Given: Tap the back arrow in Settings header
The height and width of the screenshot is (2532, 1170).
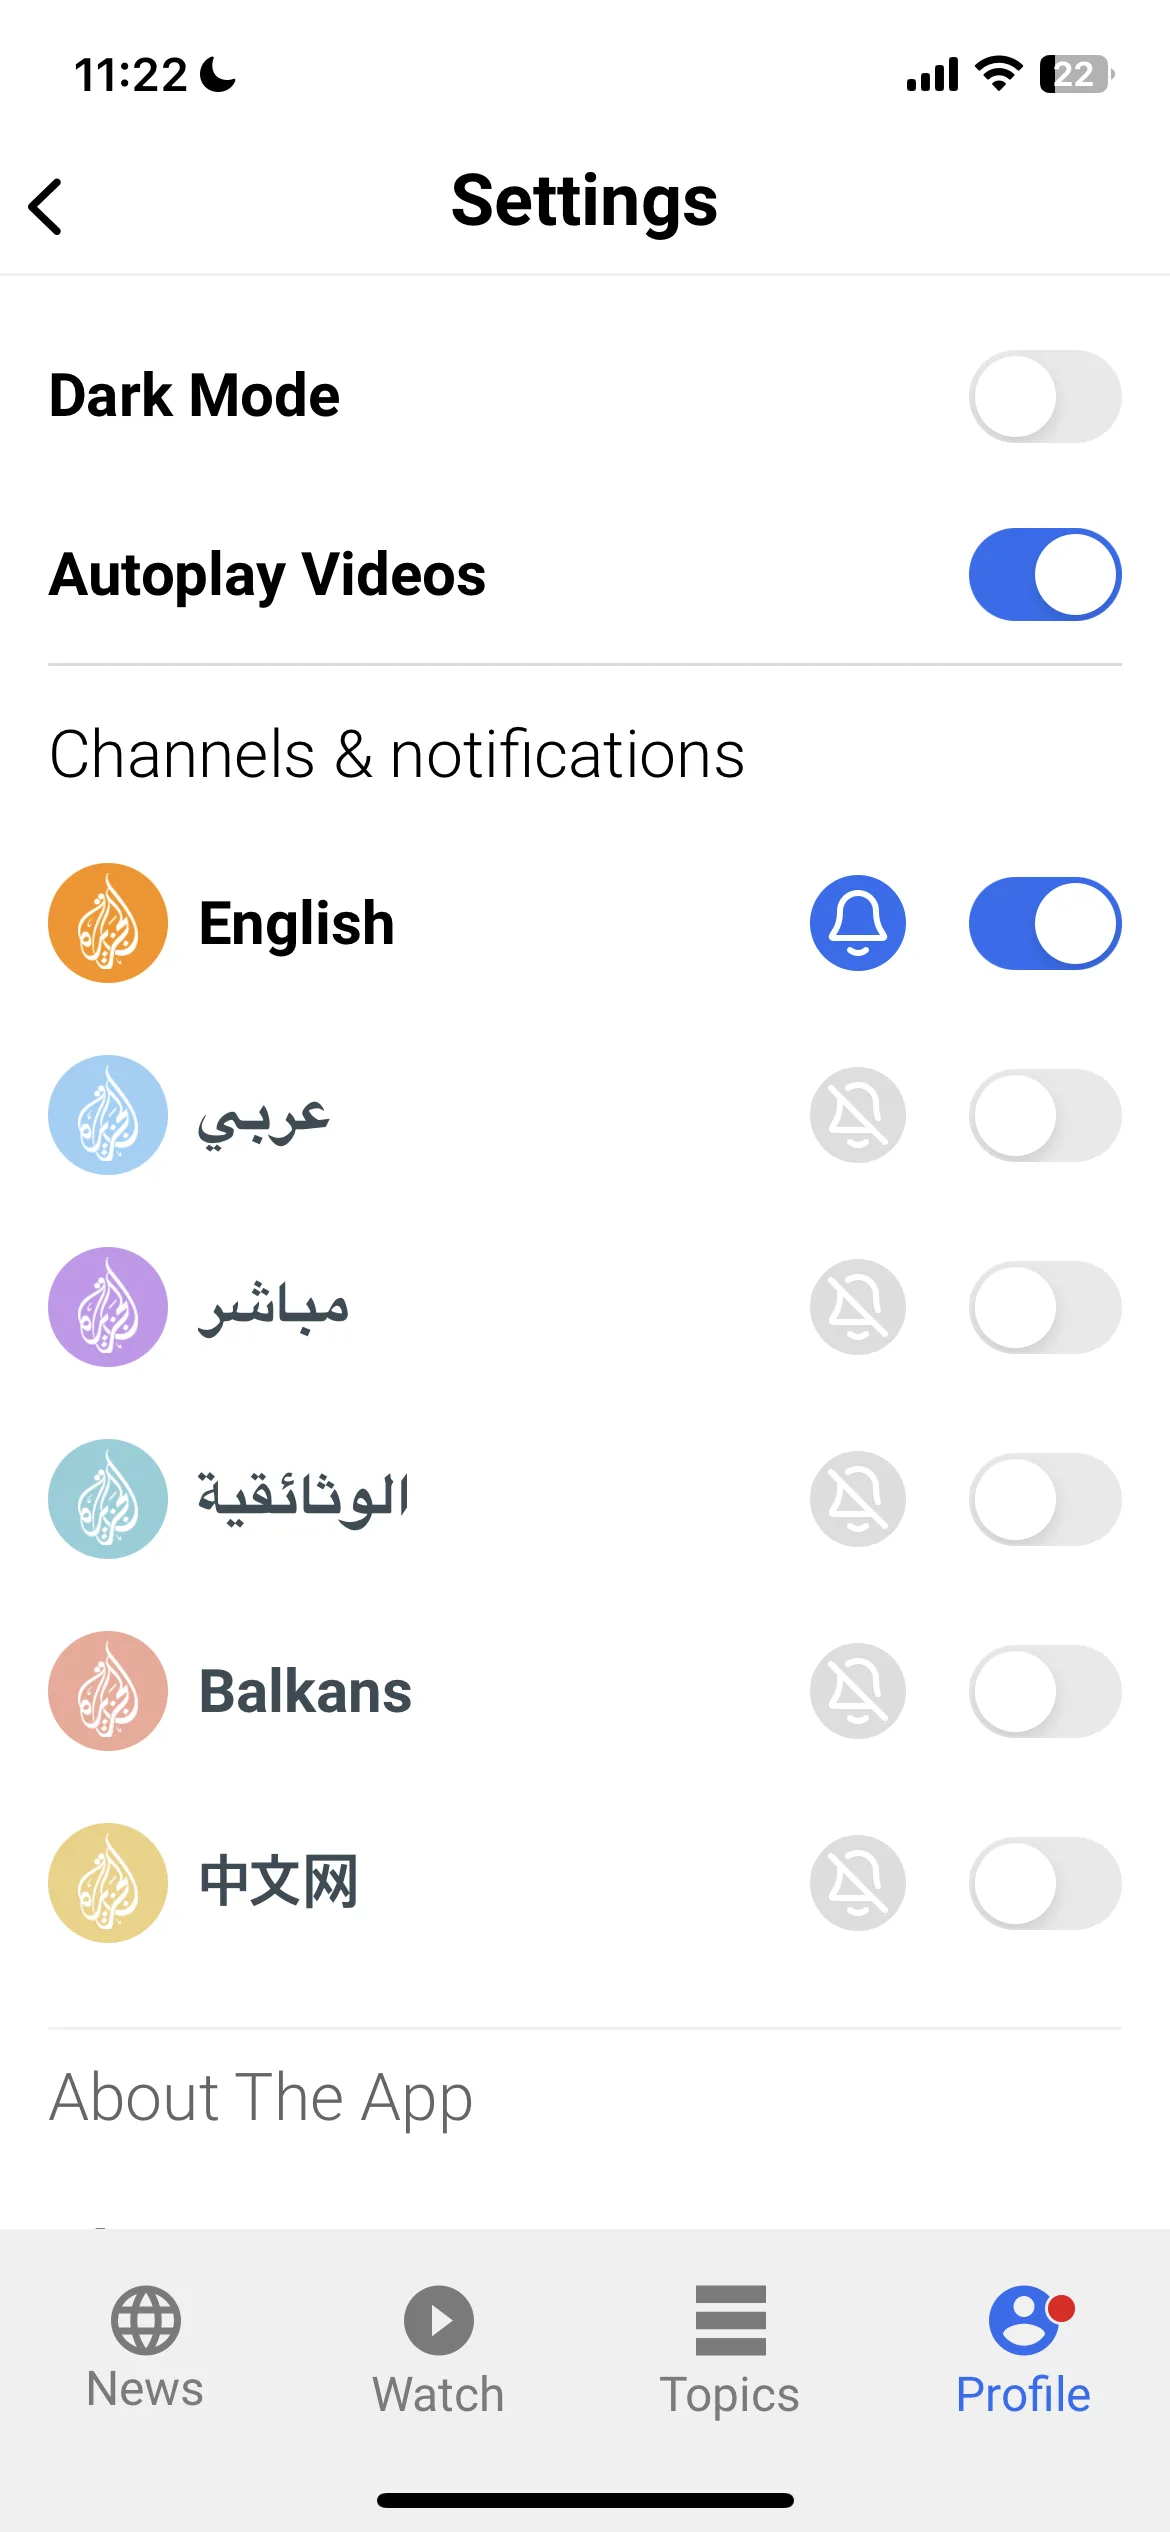Looking at the screenshot, I should pos(46,207).
